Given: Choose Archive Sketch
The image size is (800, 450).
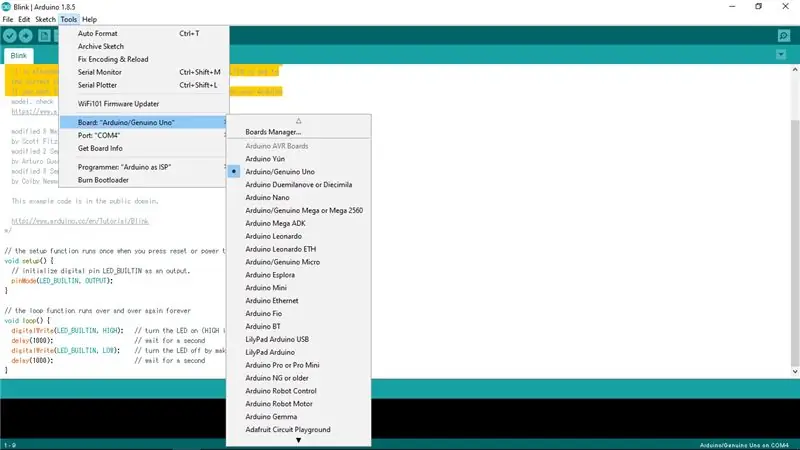Looking at the screenshot, I should [x=144, y=46].
